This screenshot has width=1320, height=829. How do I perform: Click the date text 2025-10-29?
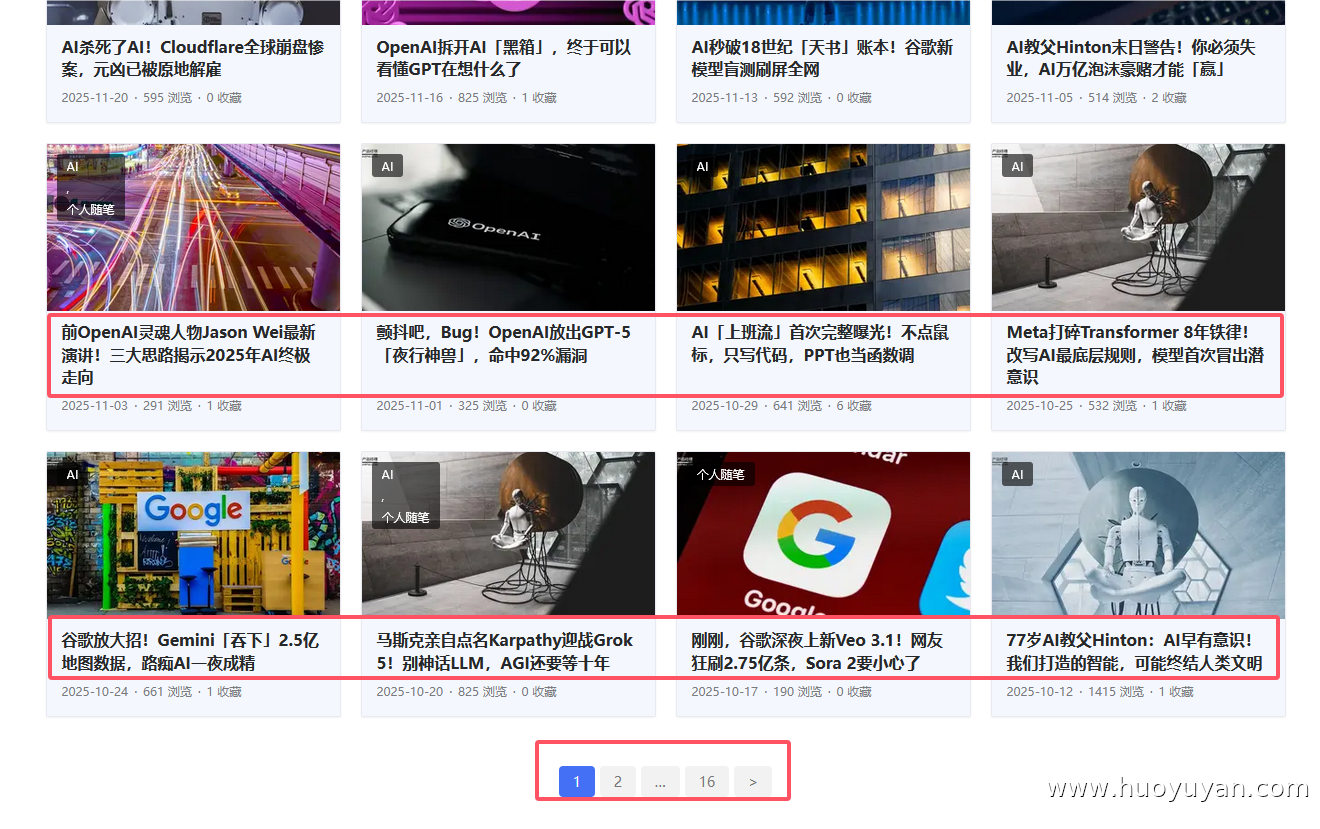(725, 406)
